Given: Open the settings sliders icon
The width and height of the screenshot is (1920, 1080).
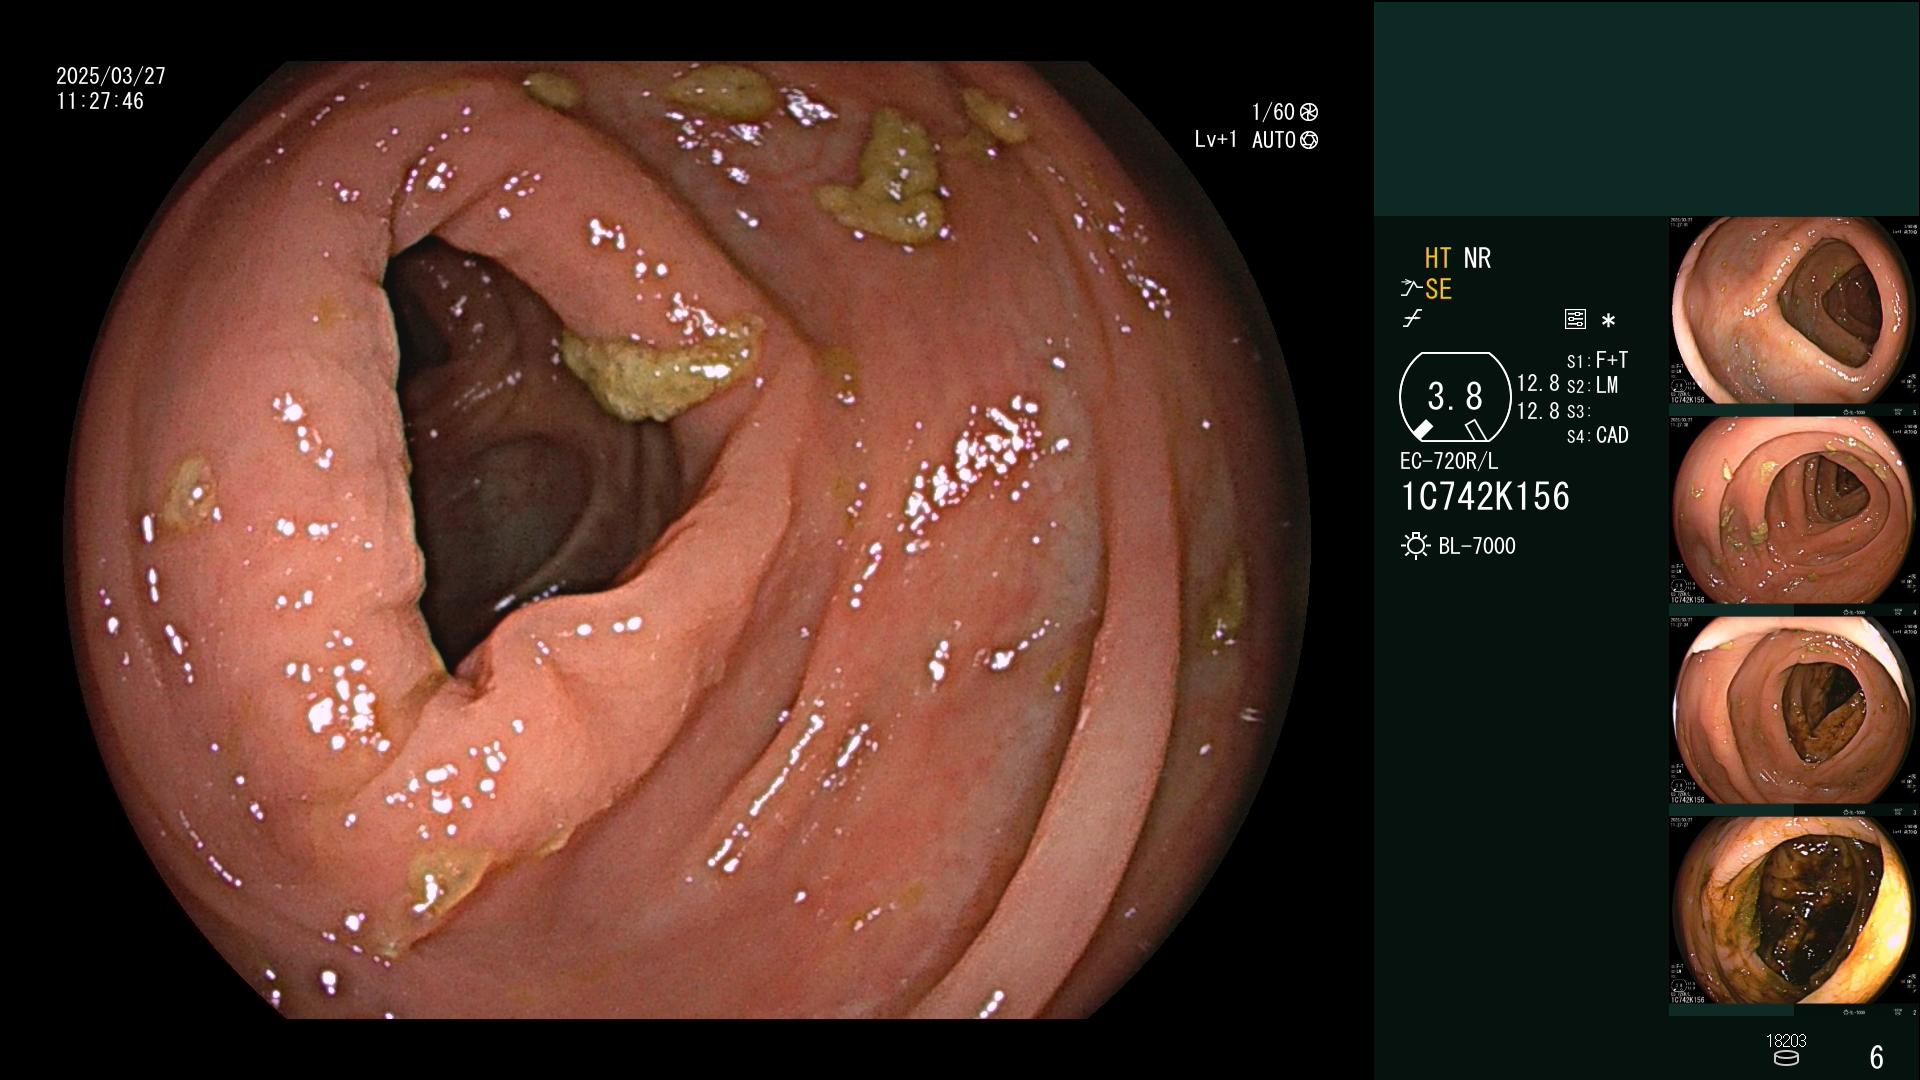Looking at the screenshot, I should [1575, 320].
